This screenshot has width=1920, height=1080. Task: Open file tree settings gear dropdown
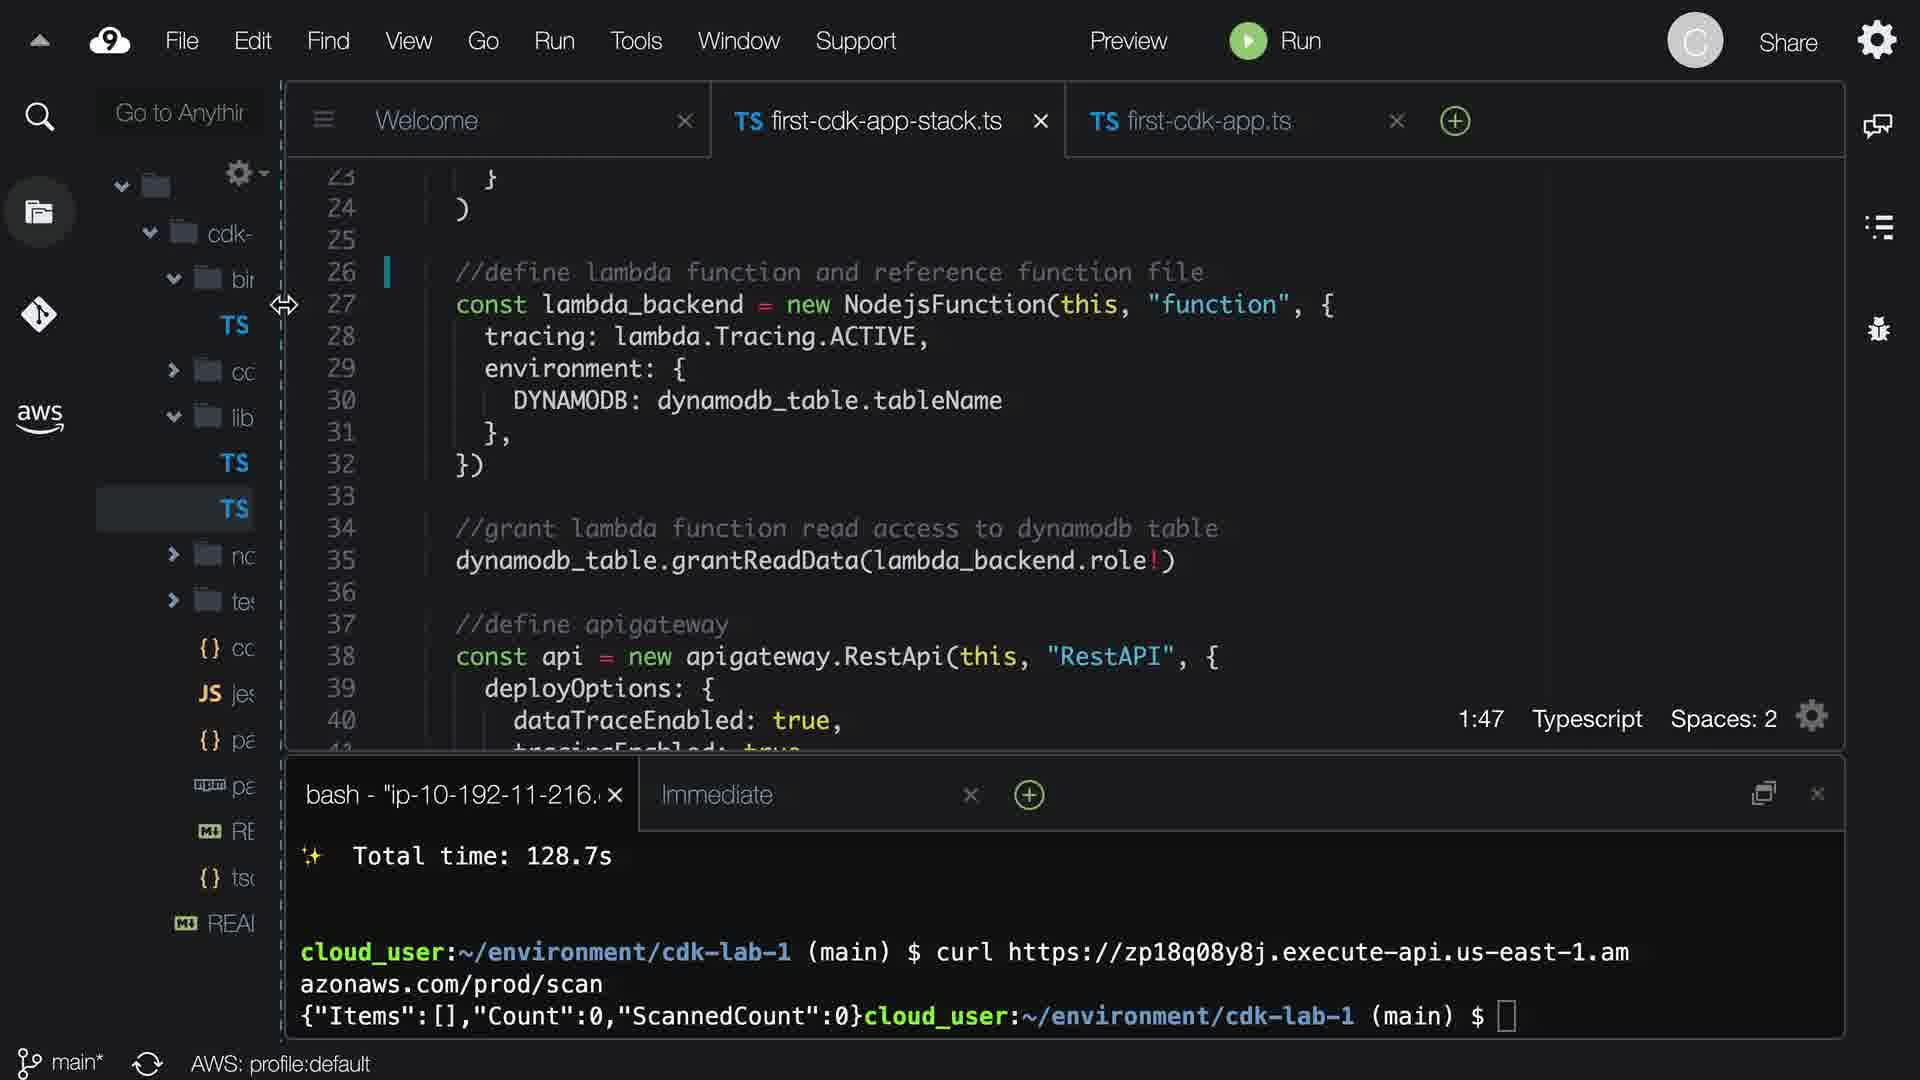pyautogui.click(x=244, y=173)
